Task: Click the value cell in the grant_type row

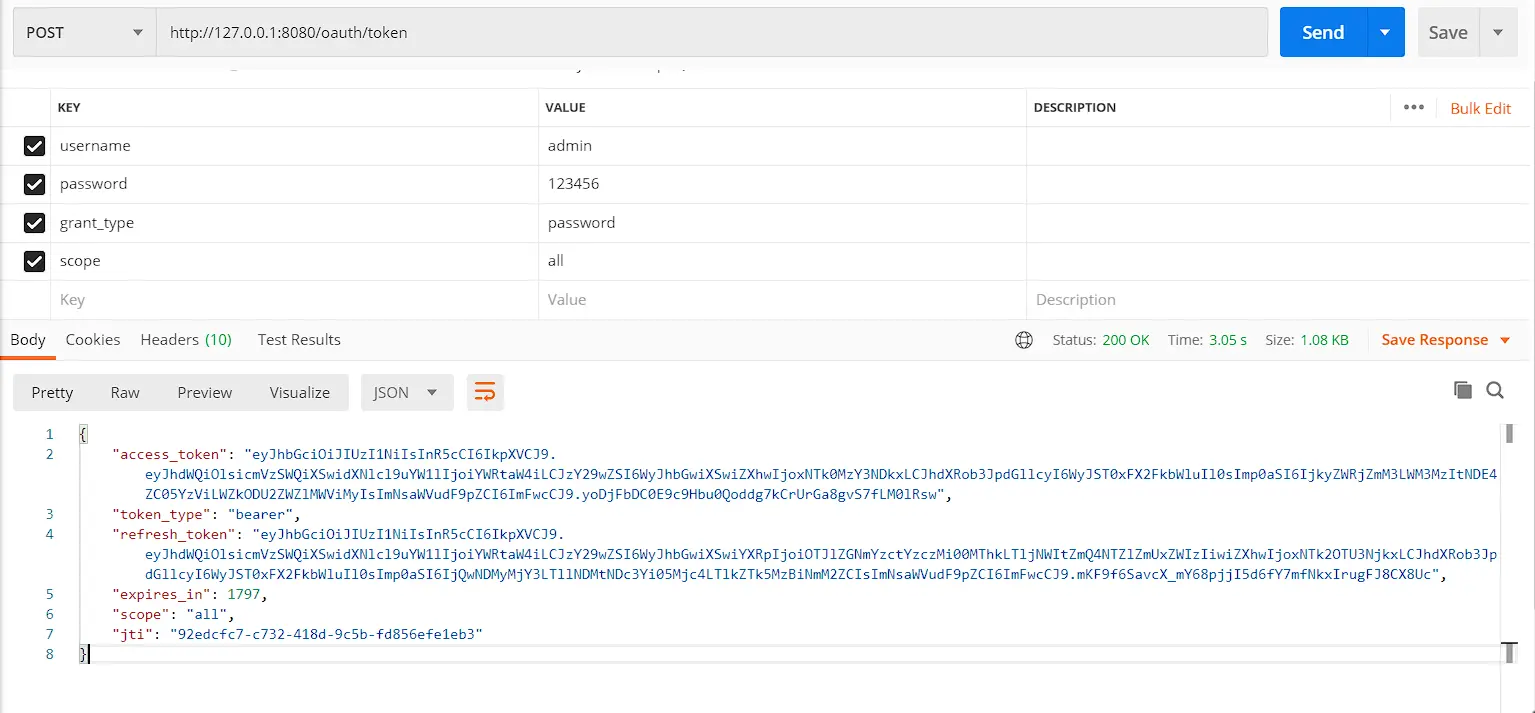Action: (x=782, y=223)
